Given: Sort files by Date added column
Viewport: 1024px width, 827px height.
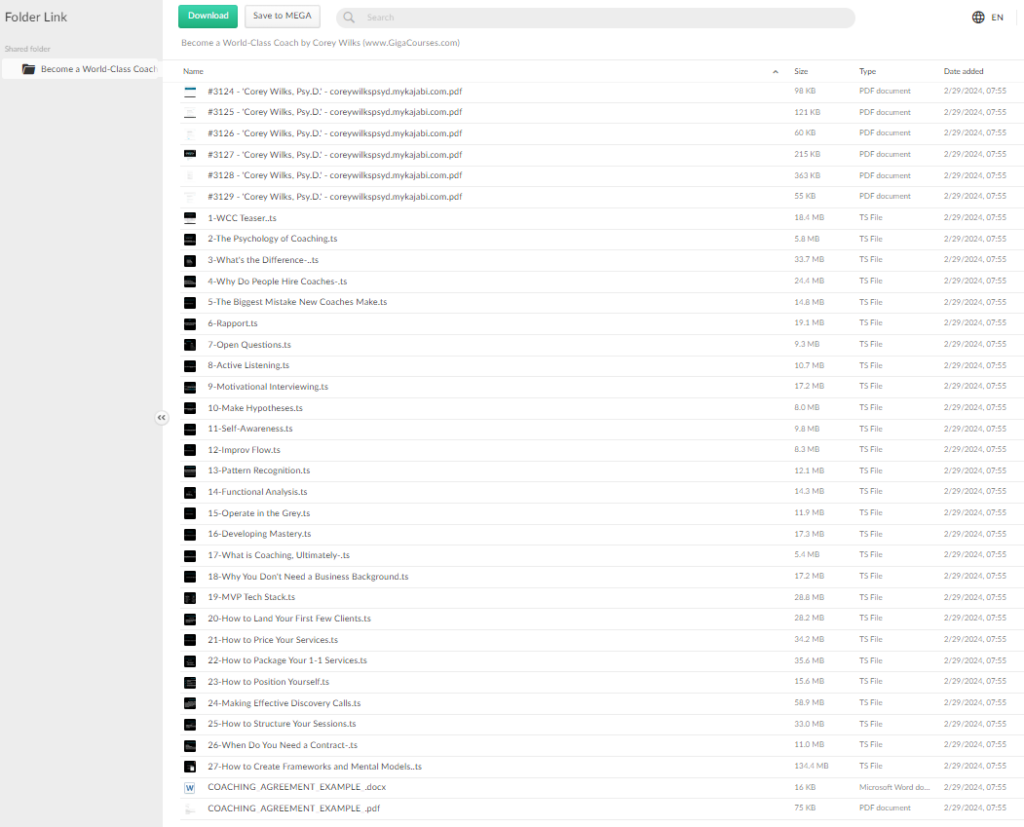Looking at the screenshot, I should click(963, 72).
